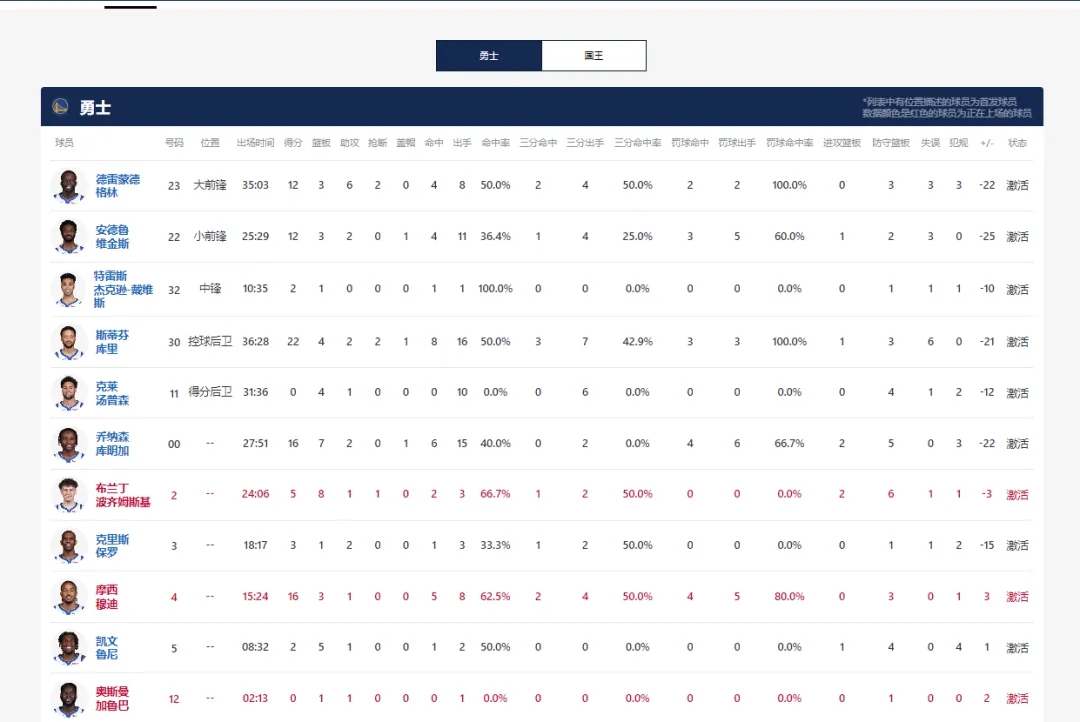This screenshot has width=1080, height=722.
Task: Open 德雷蒙德 格林 player name link
Action: point(117,186)
